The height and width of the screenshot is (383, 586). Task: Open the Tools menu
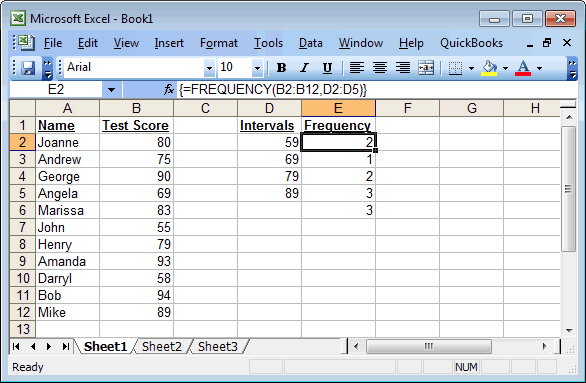point(268,43)
